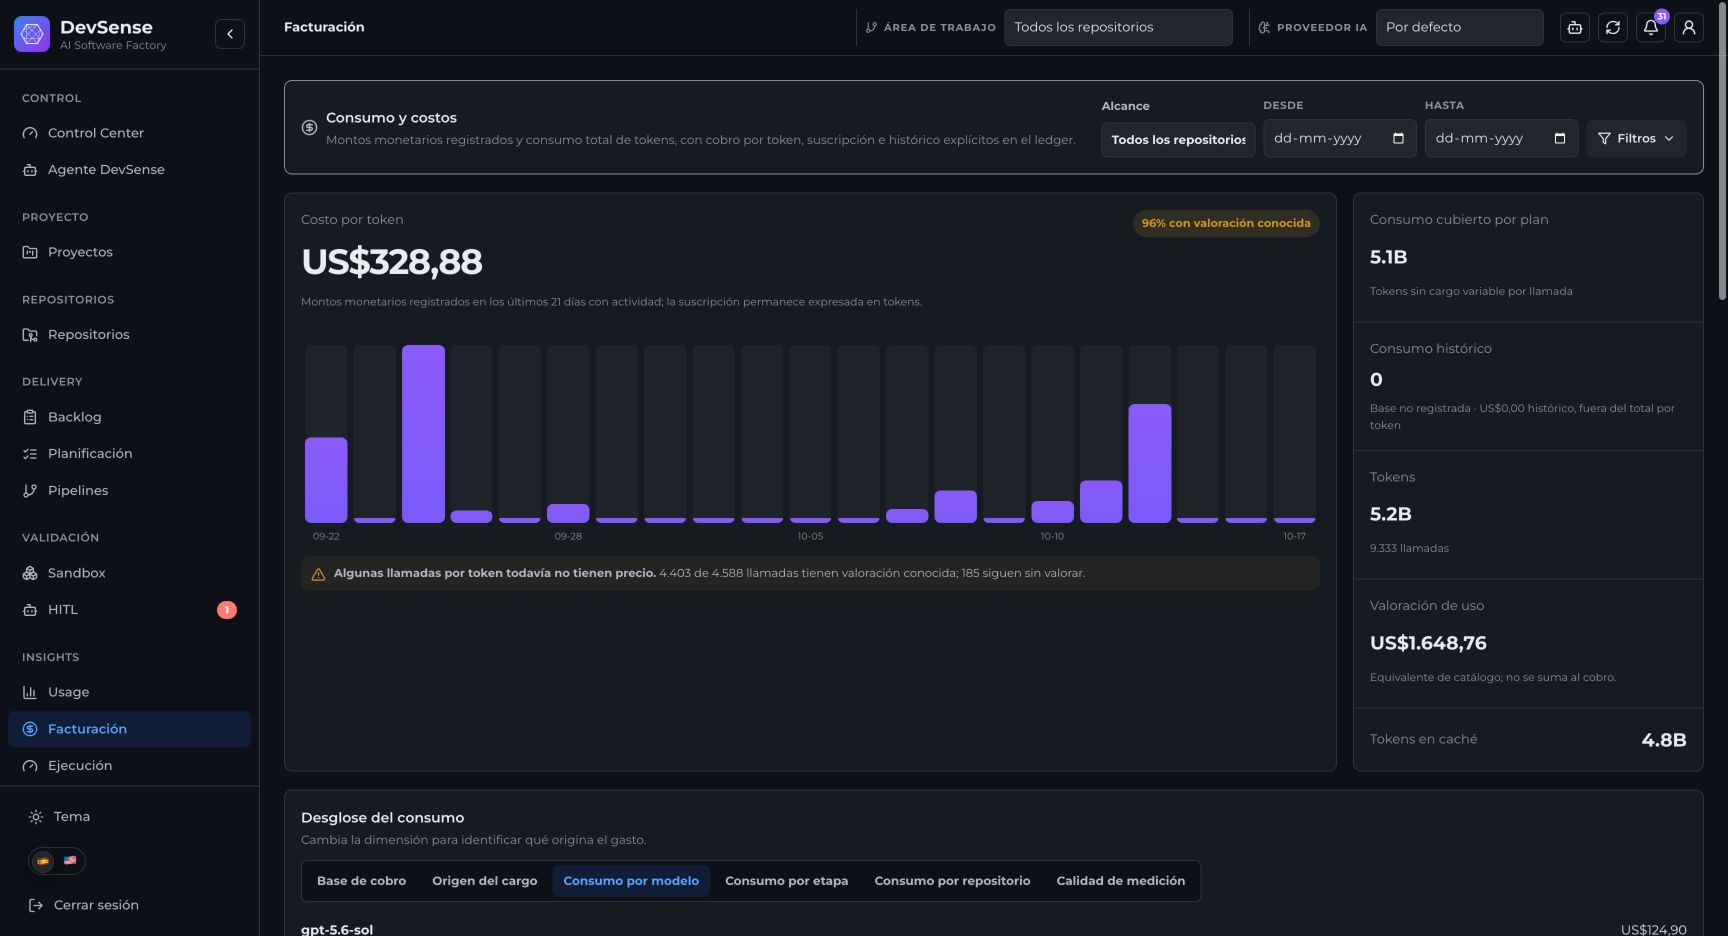Navigate to Repositorios
1728x936 pixels.
(x=129, y=335)
